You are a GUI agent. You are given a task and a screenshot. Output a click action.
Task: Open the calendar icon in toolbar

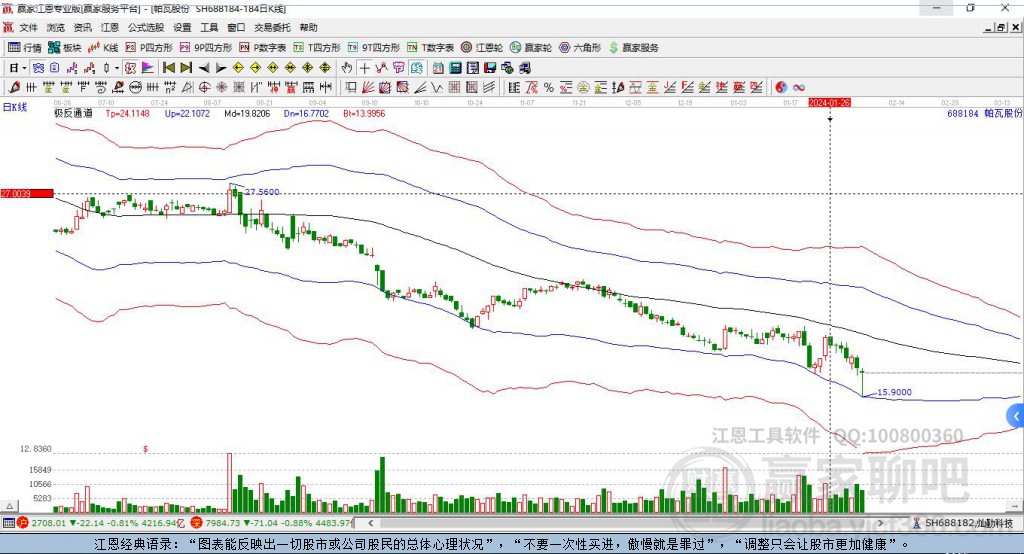(438, 68)
